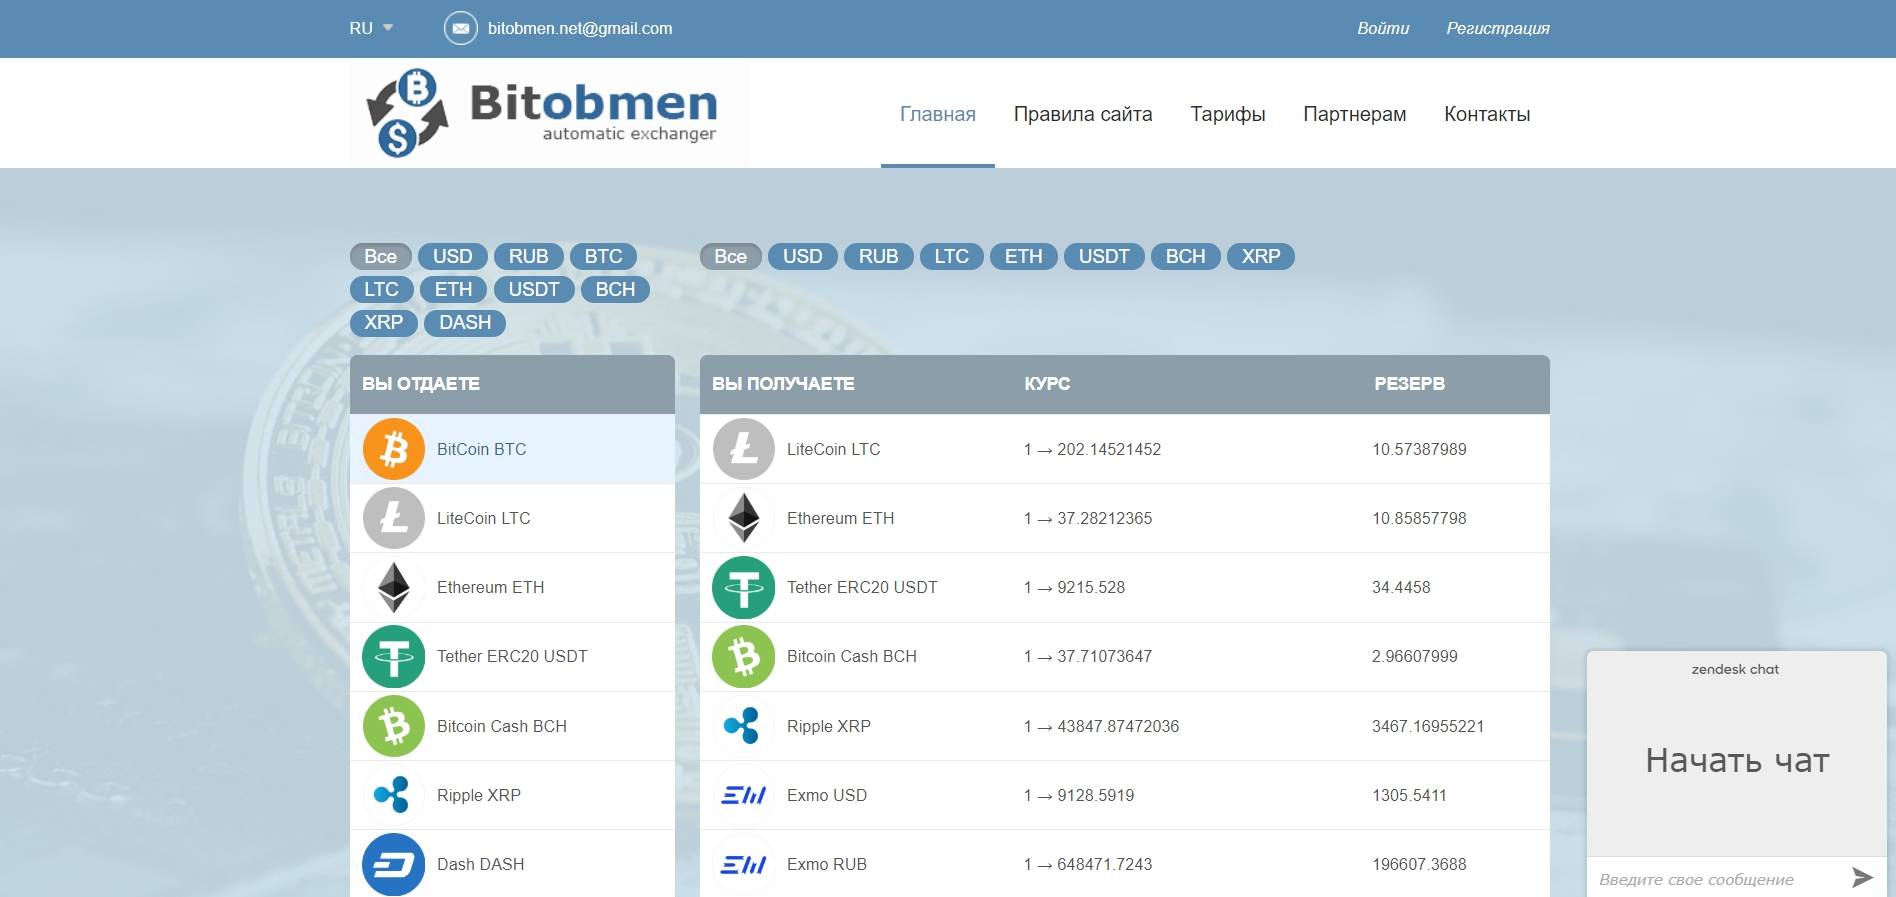Click the Bitobmen logo
The width and height of the screenshot is (1896, 897).
click(x=549, y=113)
